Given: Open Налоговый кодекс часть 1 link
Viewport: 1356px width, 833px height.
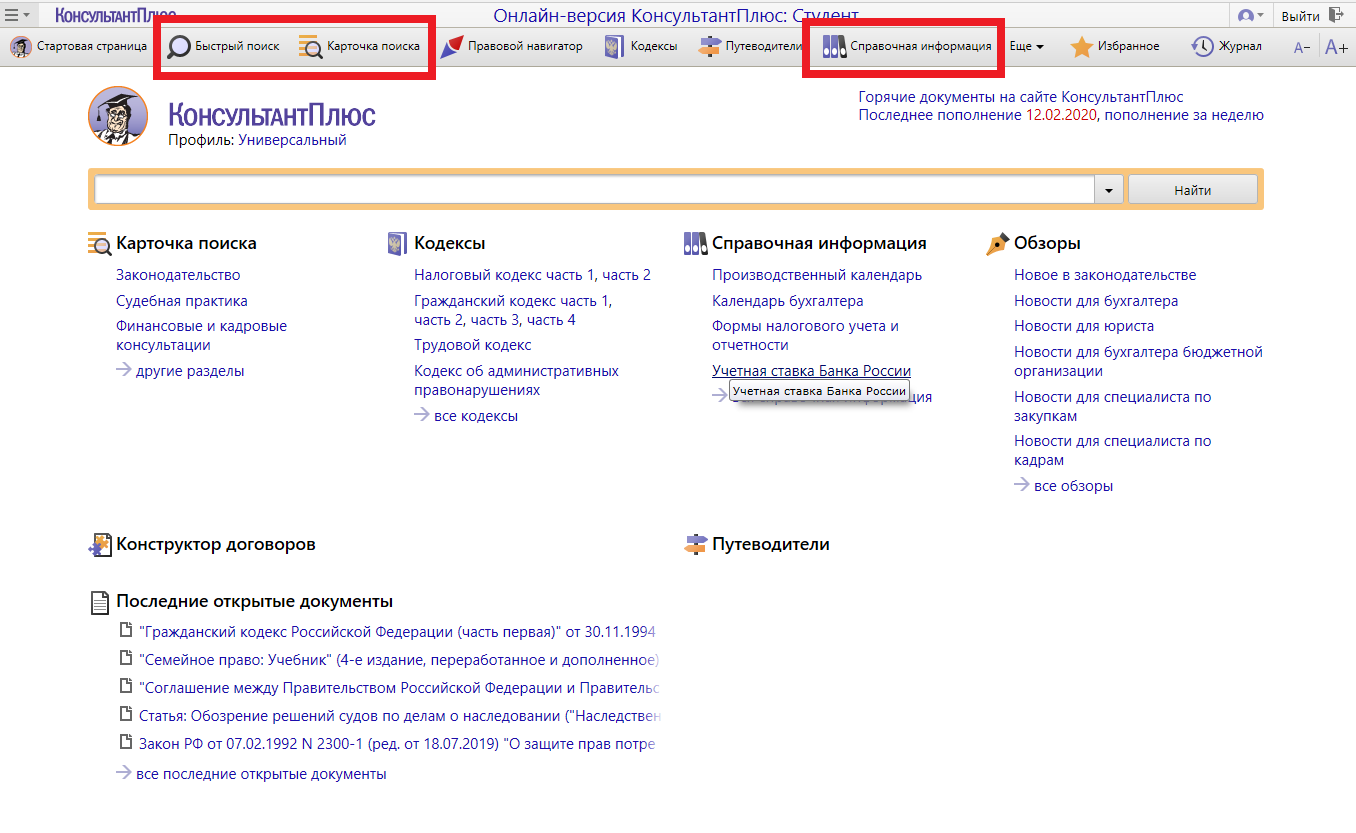Looking at the screenshot, I should [x=504, y=274].
